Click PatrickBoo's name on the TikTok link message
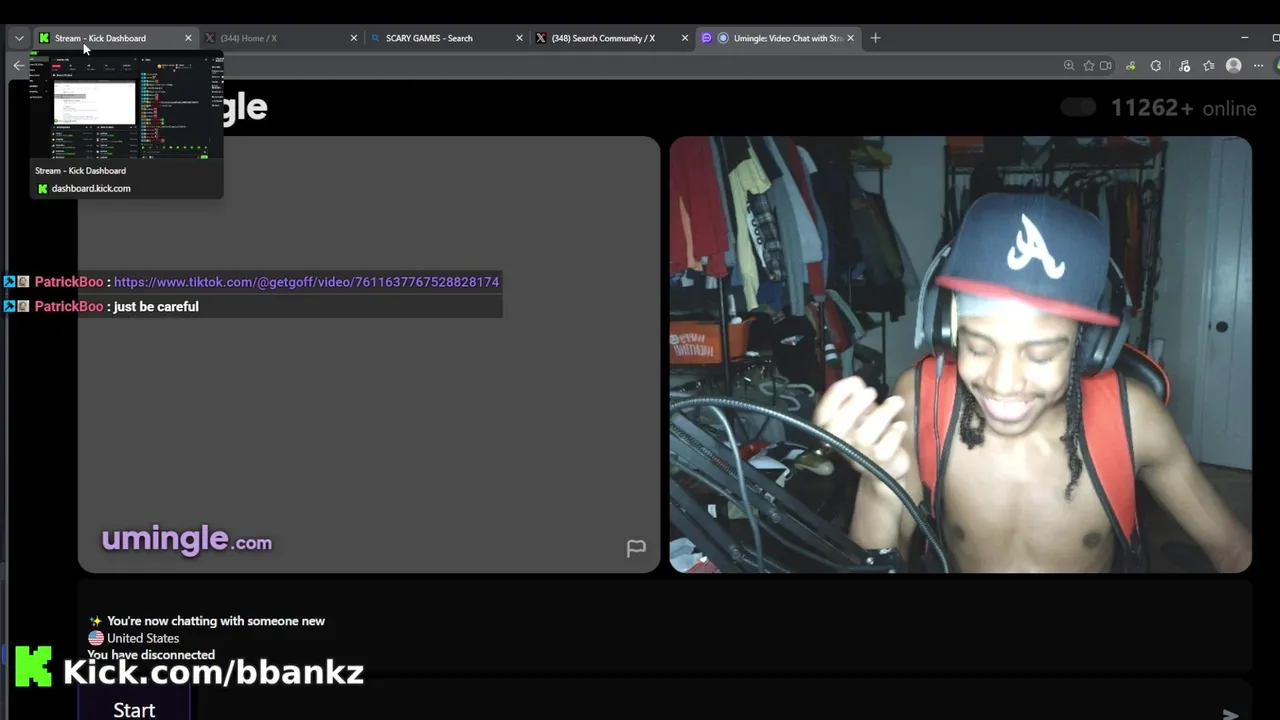Viewport: 1280px width, 720px height. pos(69,282)
